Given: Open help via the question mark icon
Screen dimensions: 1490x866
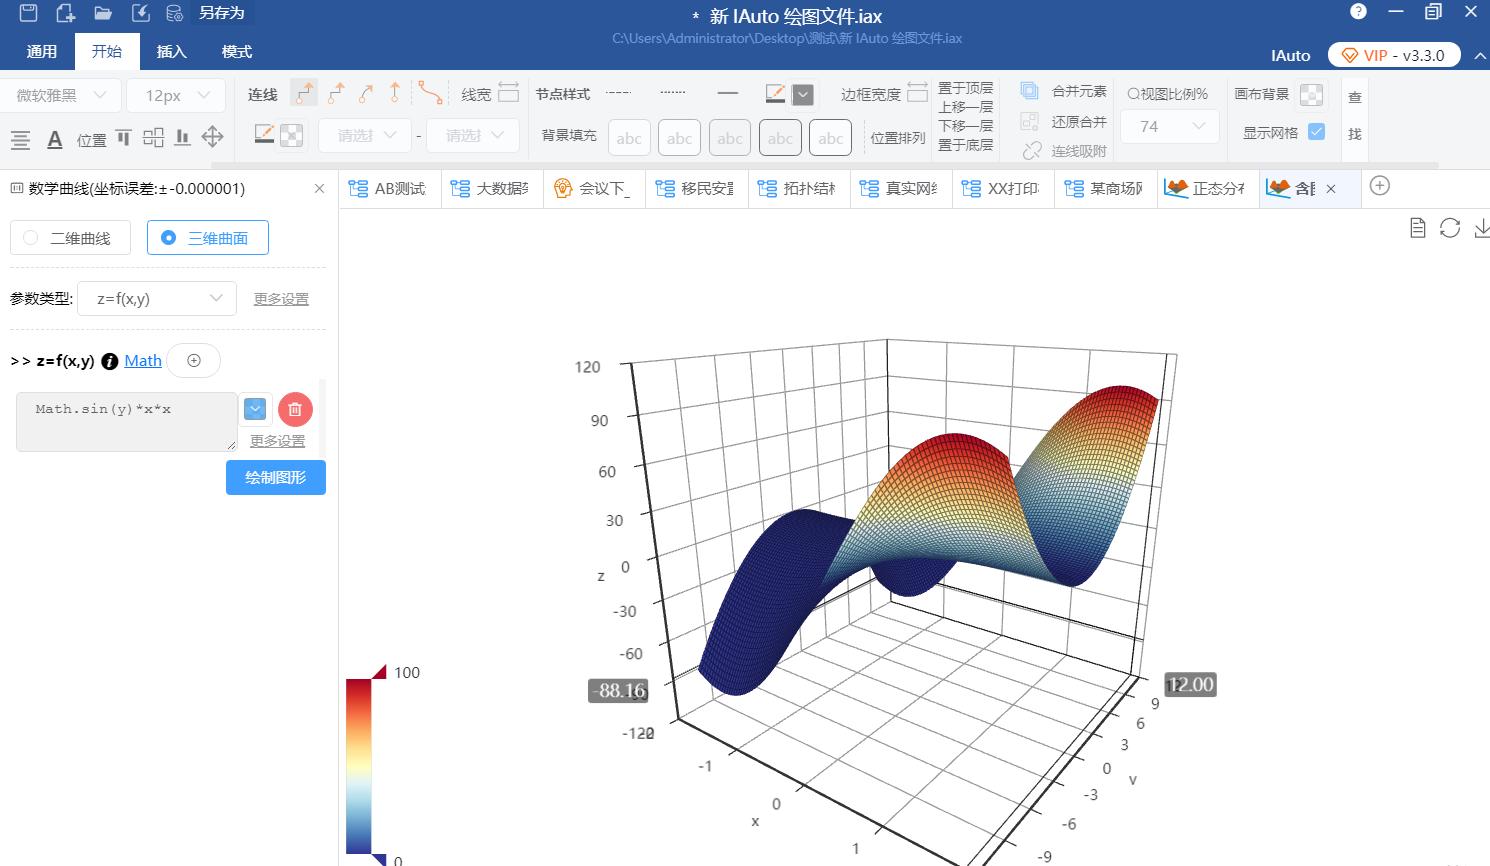Looking at the screenshot, I should point(1358,12).
